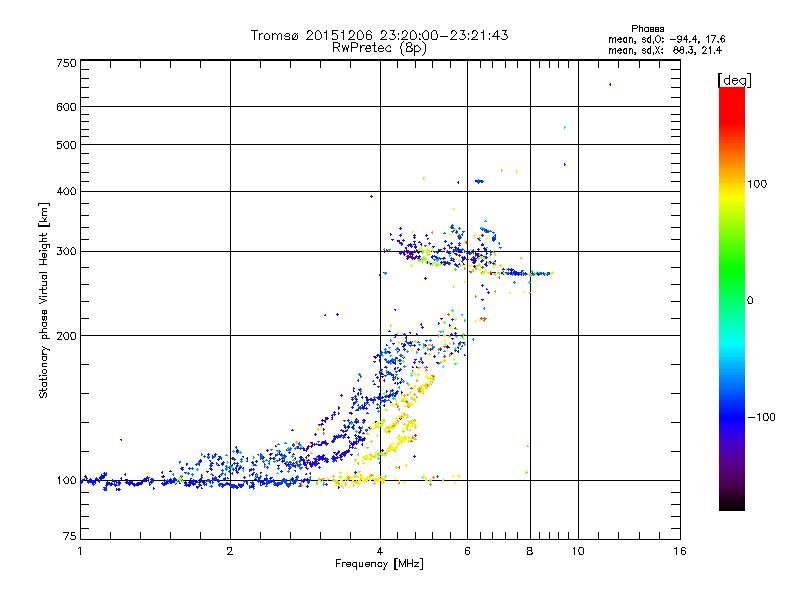Click the x-axis tick label "10"
This screenshot has width=800, height=600.
578,551
